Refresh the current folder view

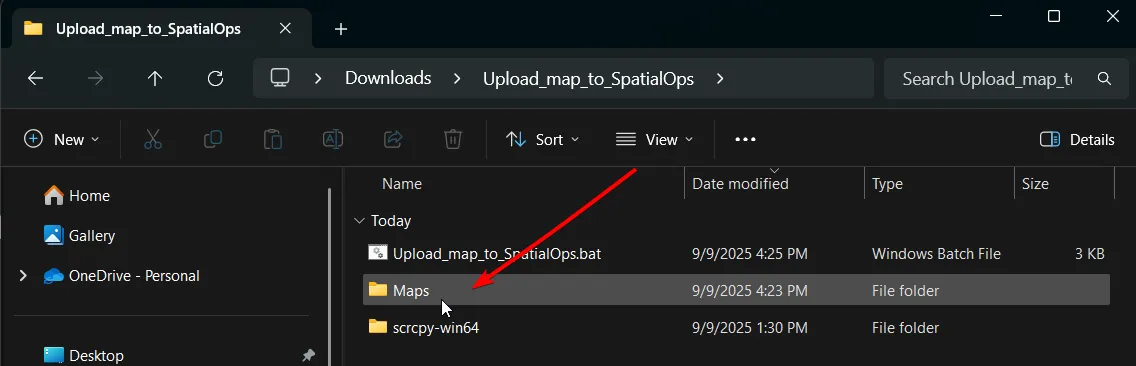tap(215, 78)
